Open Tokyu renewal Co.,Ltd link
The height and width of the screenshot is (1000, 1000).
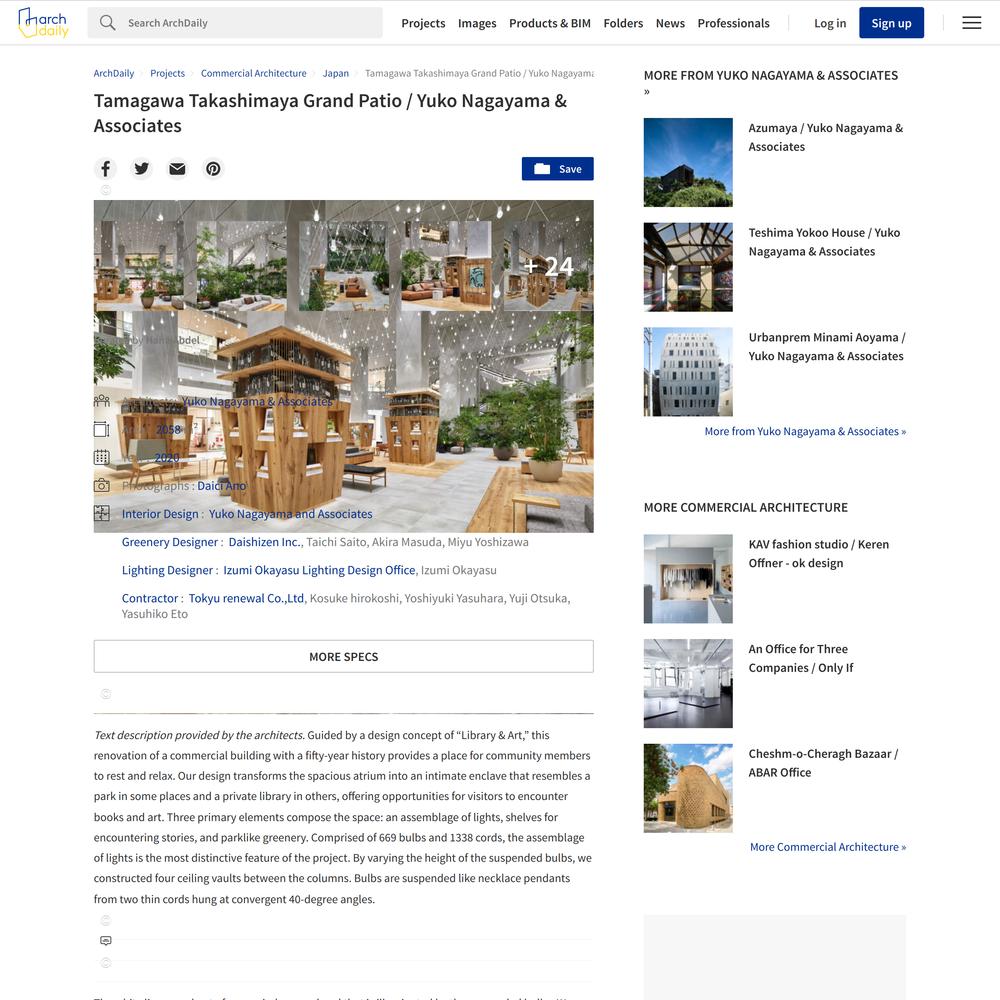[246, 598]
